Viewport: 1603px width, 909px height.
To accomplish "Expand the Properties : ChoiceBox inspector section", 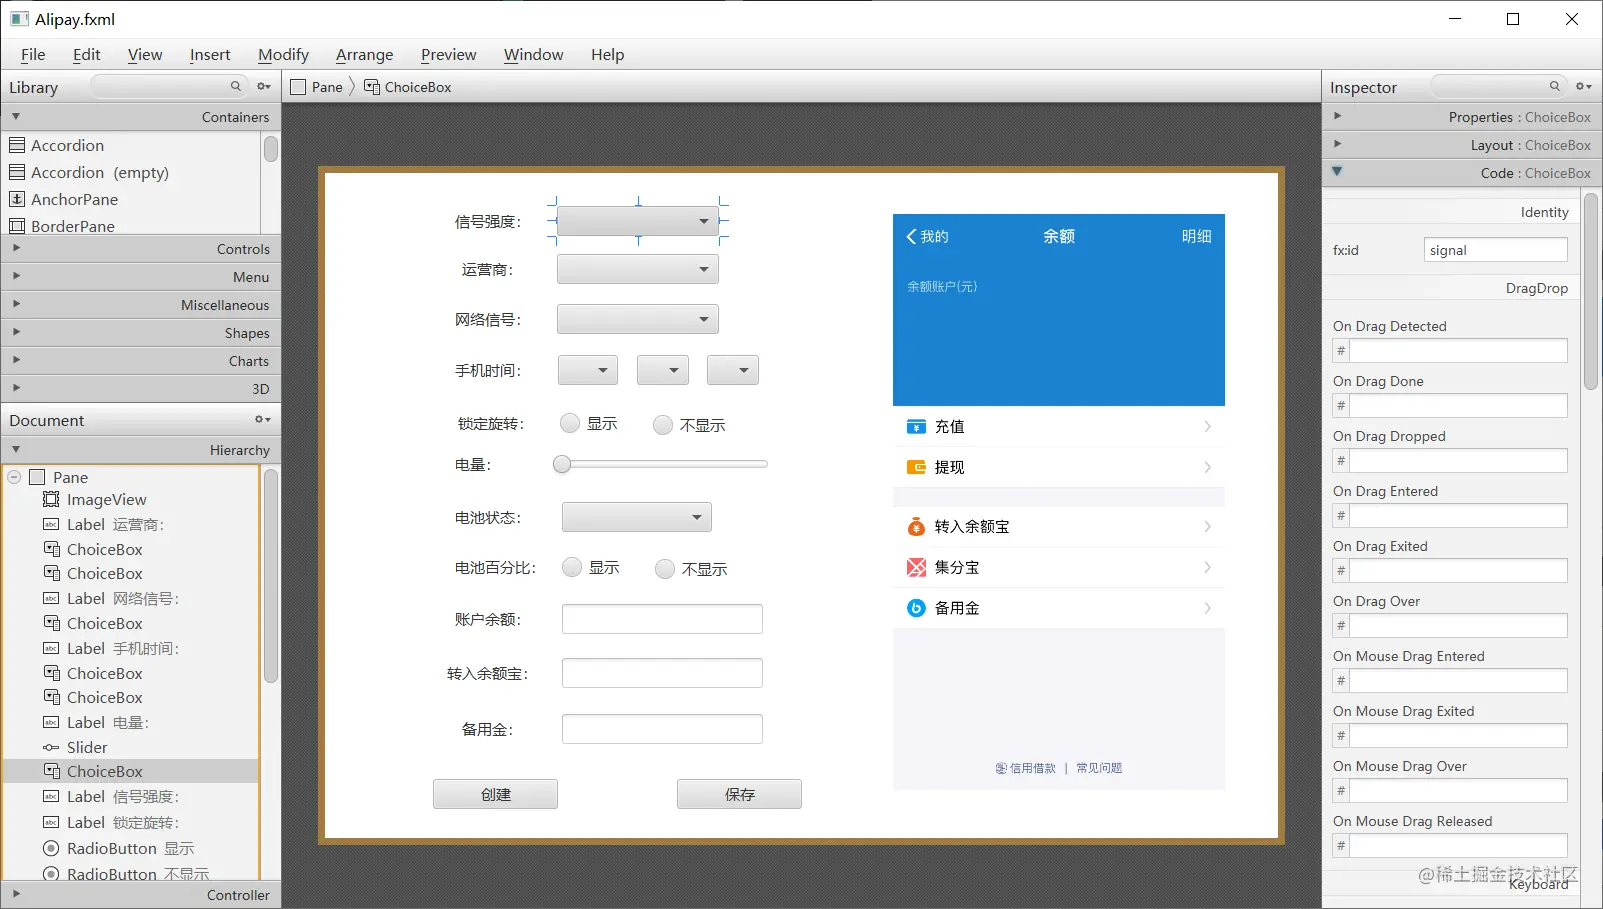I will pos(1461,117).
